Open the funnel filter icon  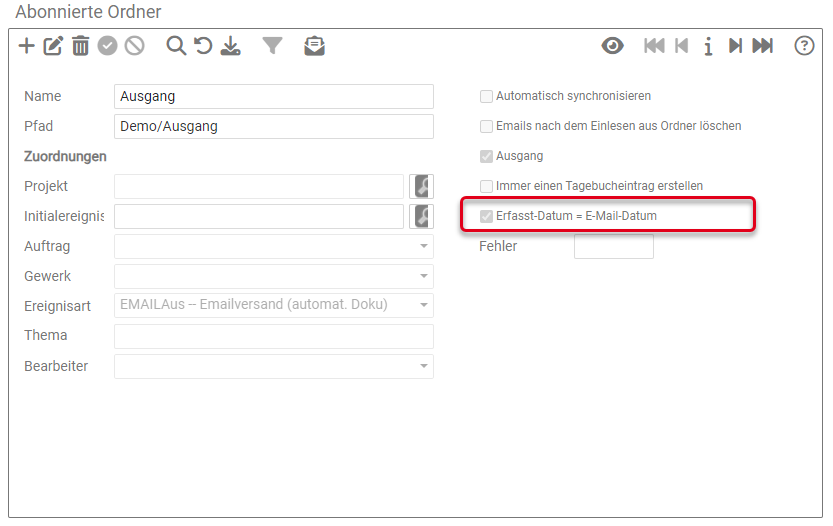[272, 46]
